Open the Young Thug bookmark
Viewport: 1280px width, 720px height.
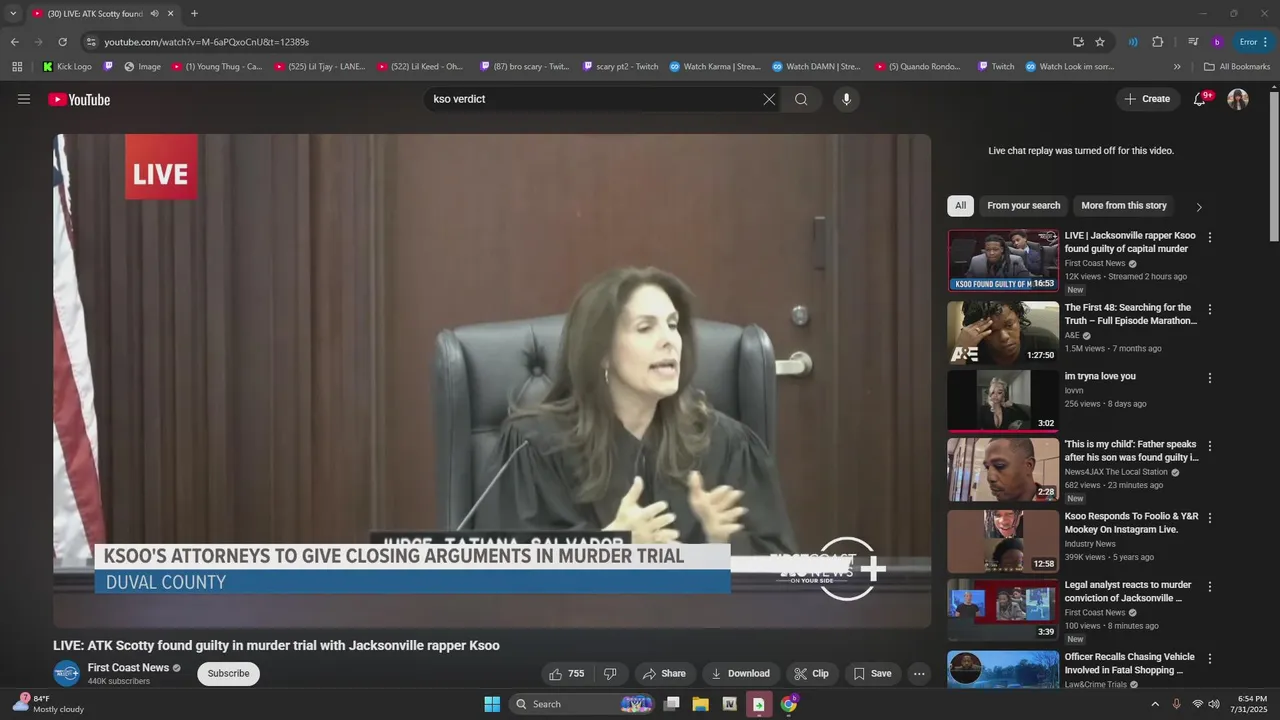point(217,67)
